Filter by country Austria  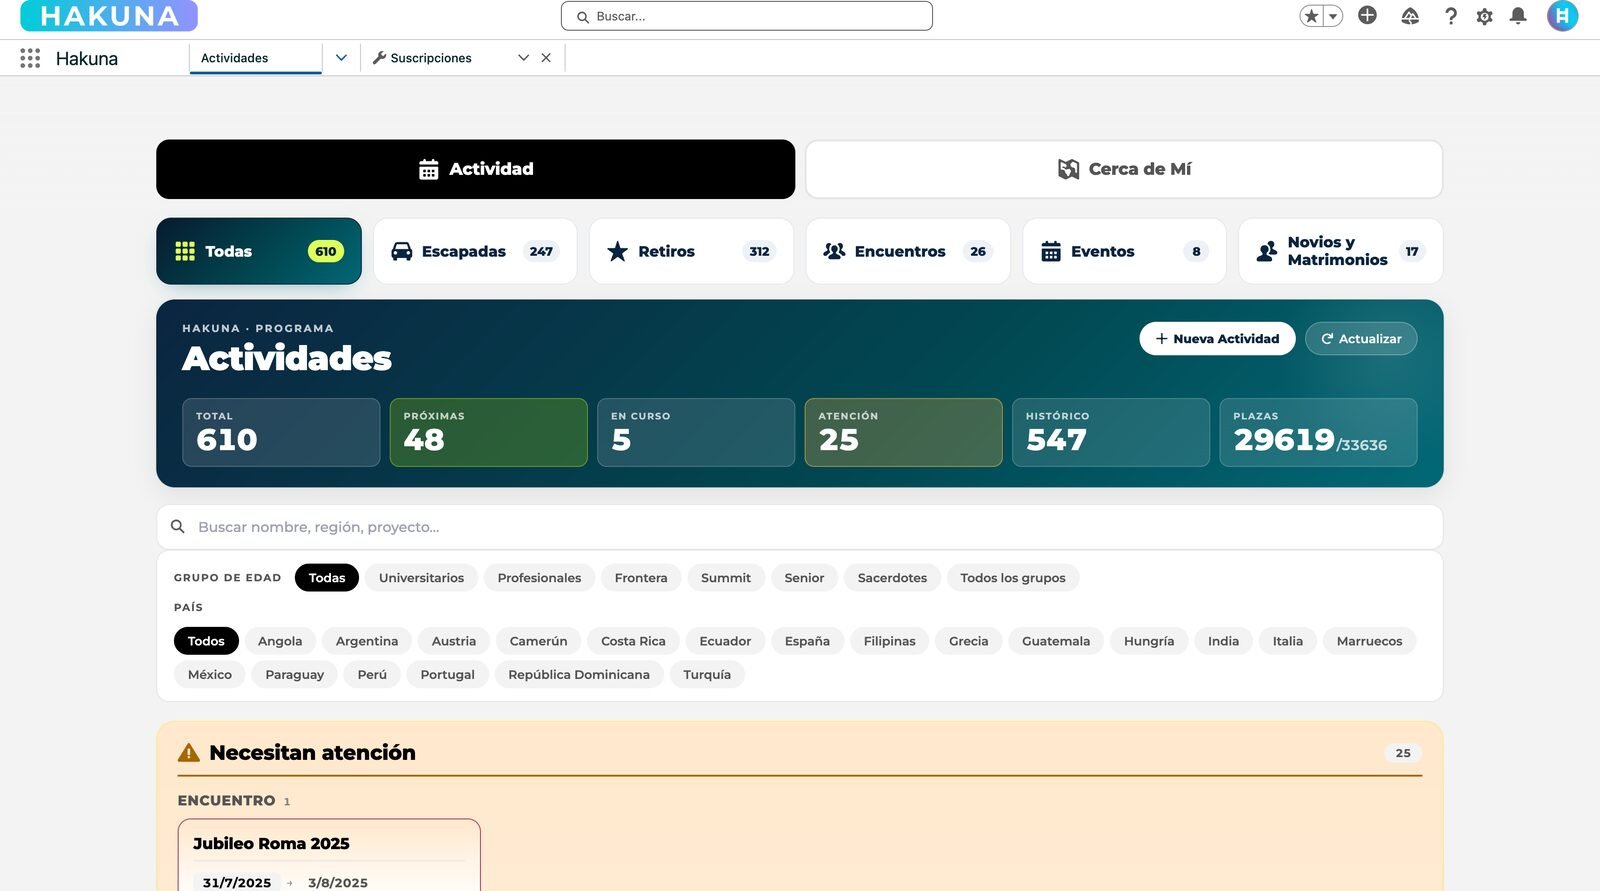click(454, 641)
